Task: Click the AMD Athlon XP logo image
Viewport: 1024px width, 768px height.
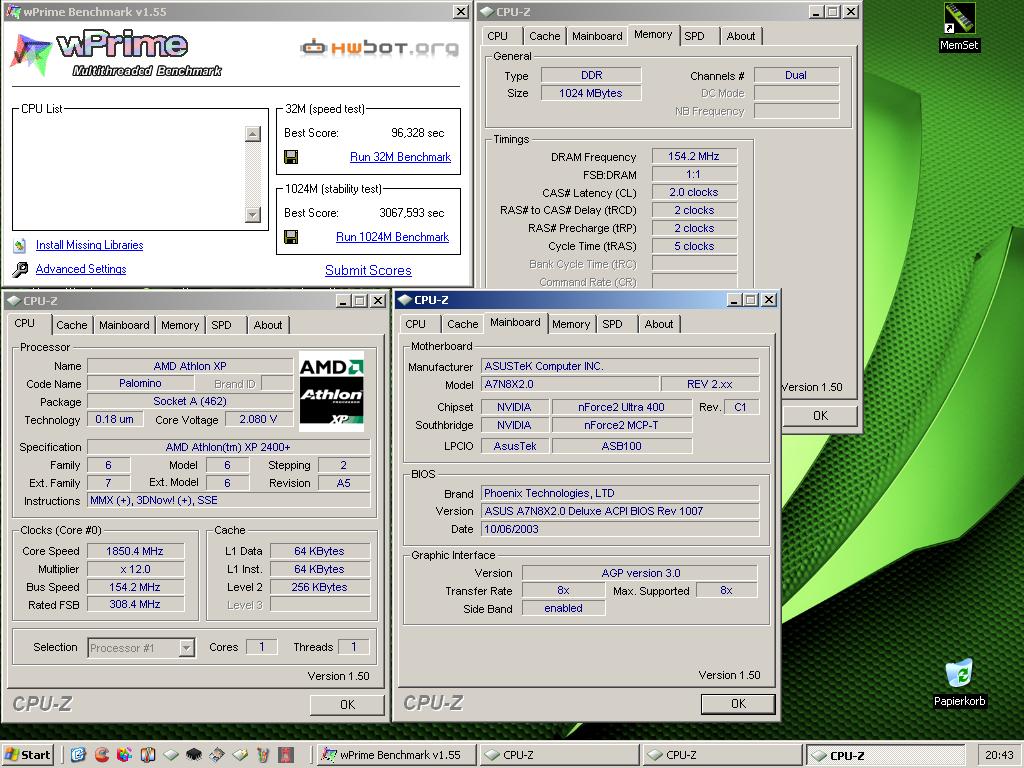Action: tap(331, 391)
